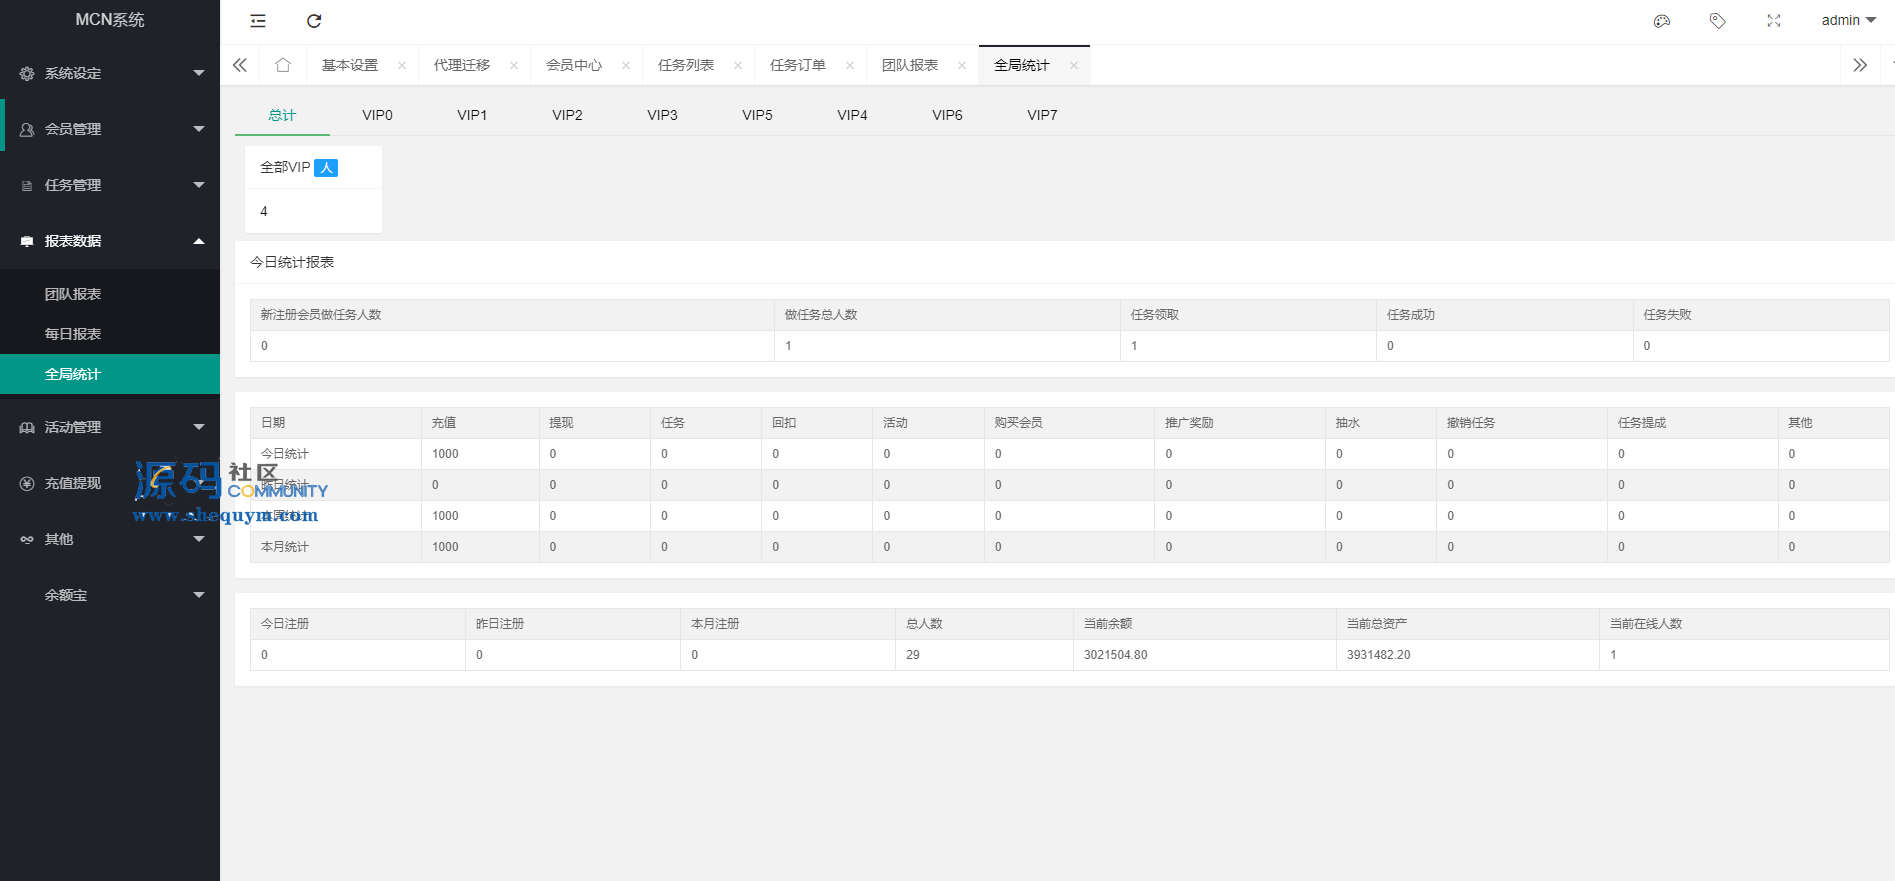Select the VIP6 tab
This screenshot has width=1895, height=881.
pyautogui.click(x=947, y=115)
